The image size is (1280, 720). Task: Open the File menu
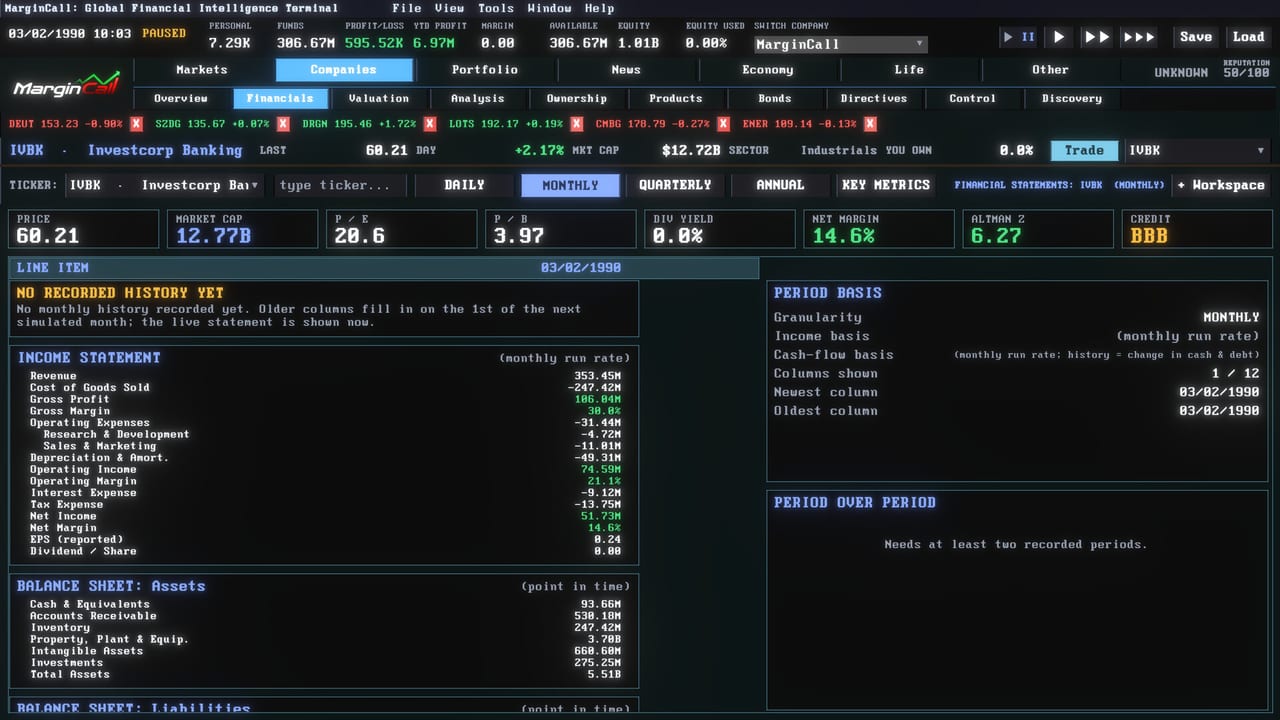pos(407,8)
